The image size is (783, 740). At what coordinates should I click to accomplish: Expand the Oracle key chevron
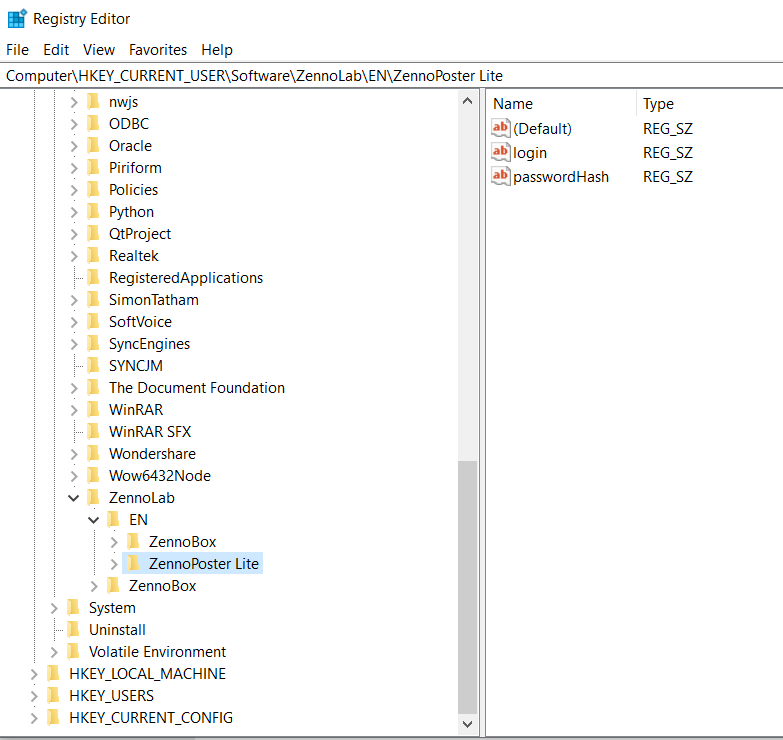(74, 146)
